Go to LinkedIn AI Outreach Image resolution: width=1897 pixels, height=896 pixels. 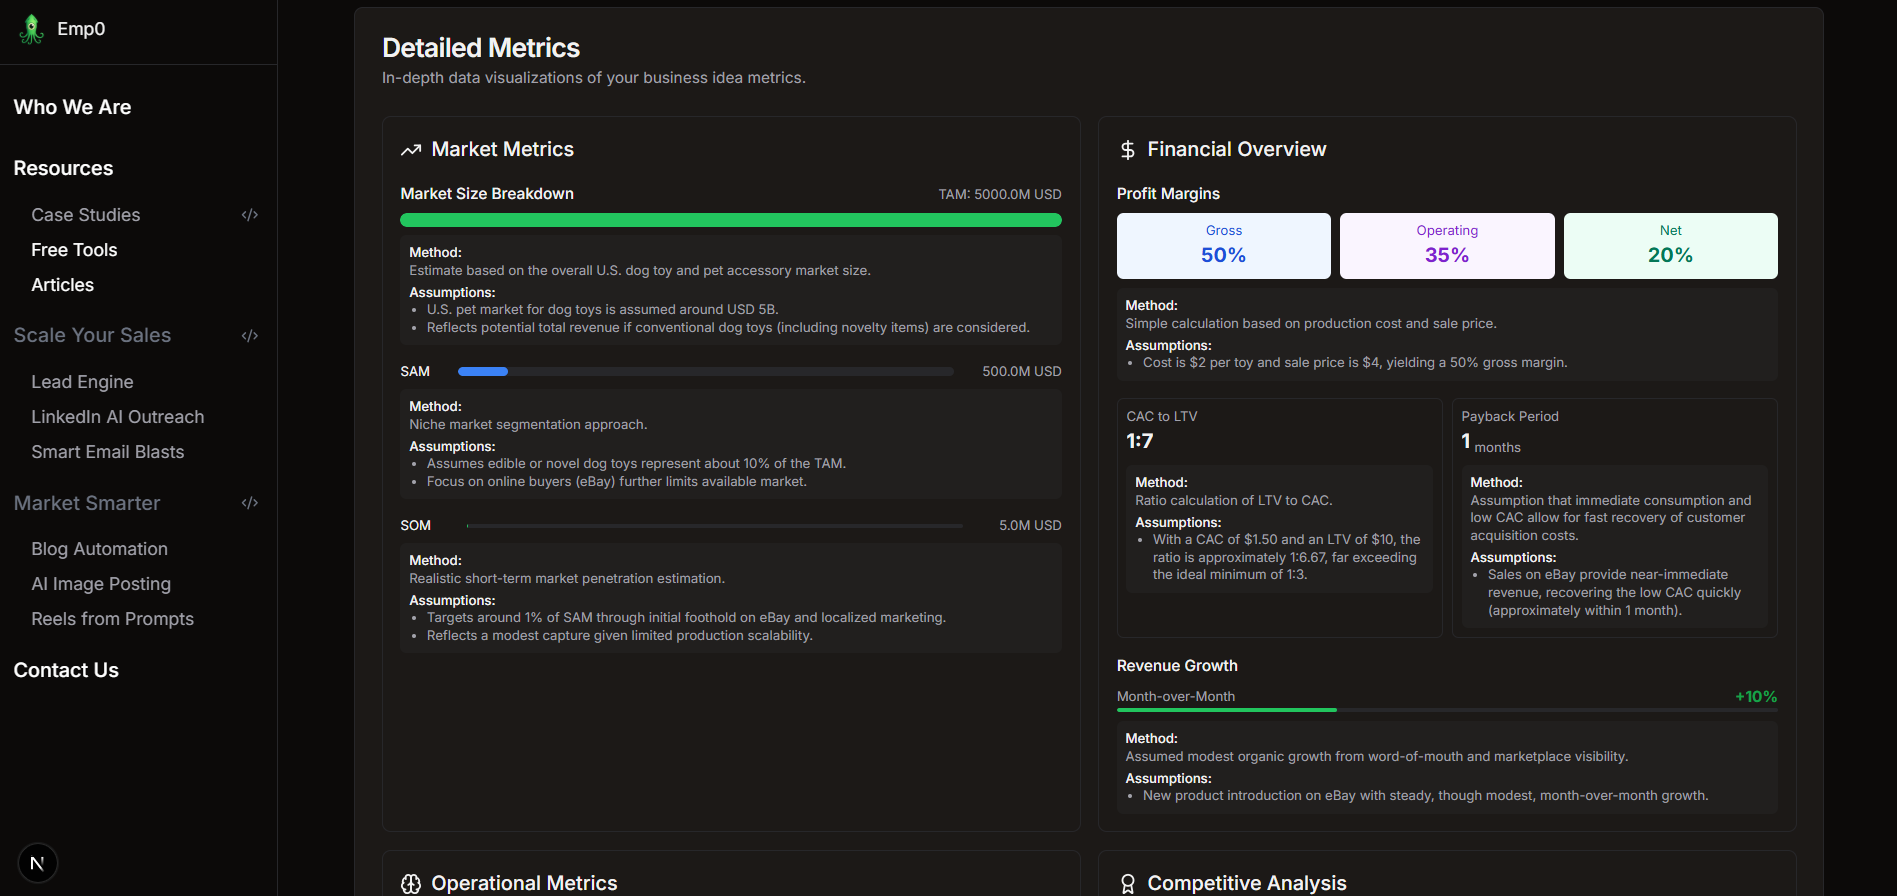117,417
